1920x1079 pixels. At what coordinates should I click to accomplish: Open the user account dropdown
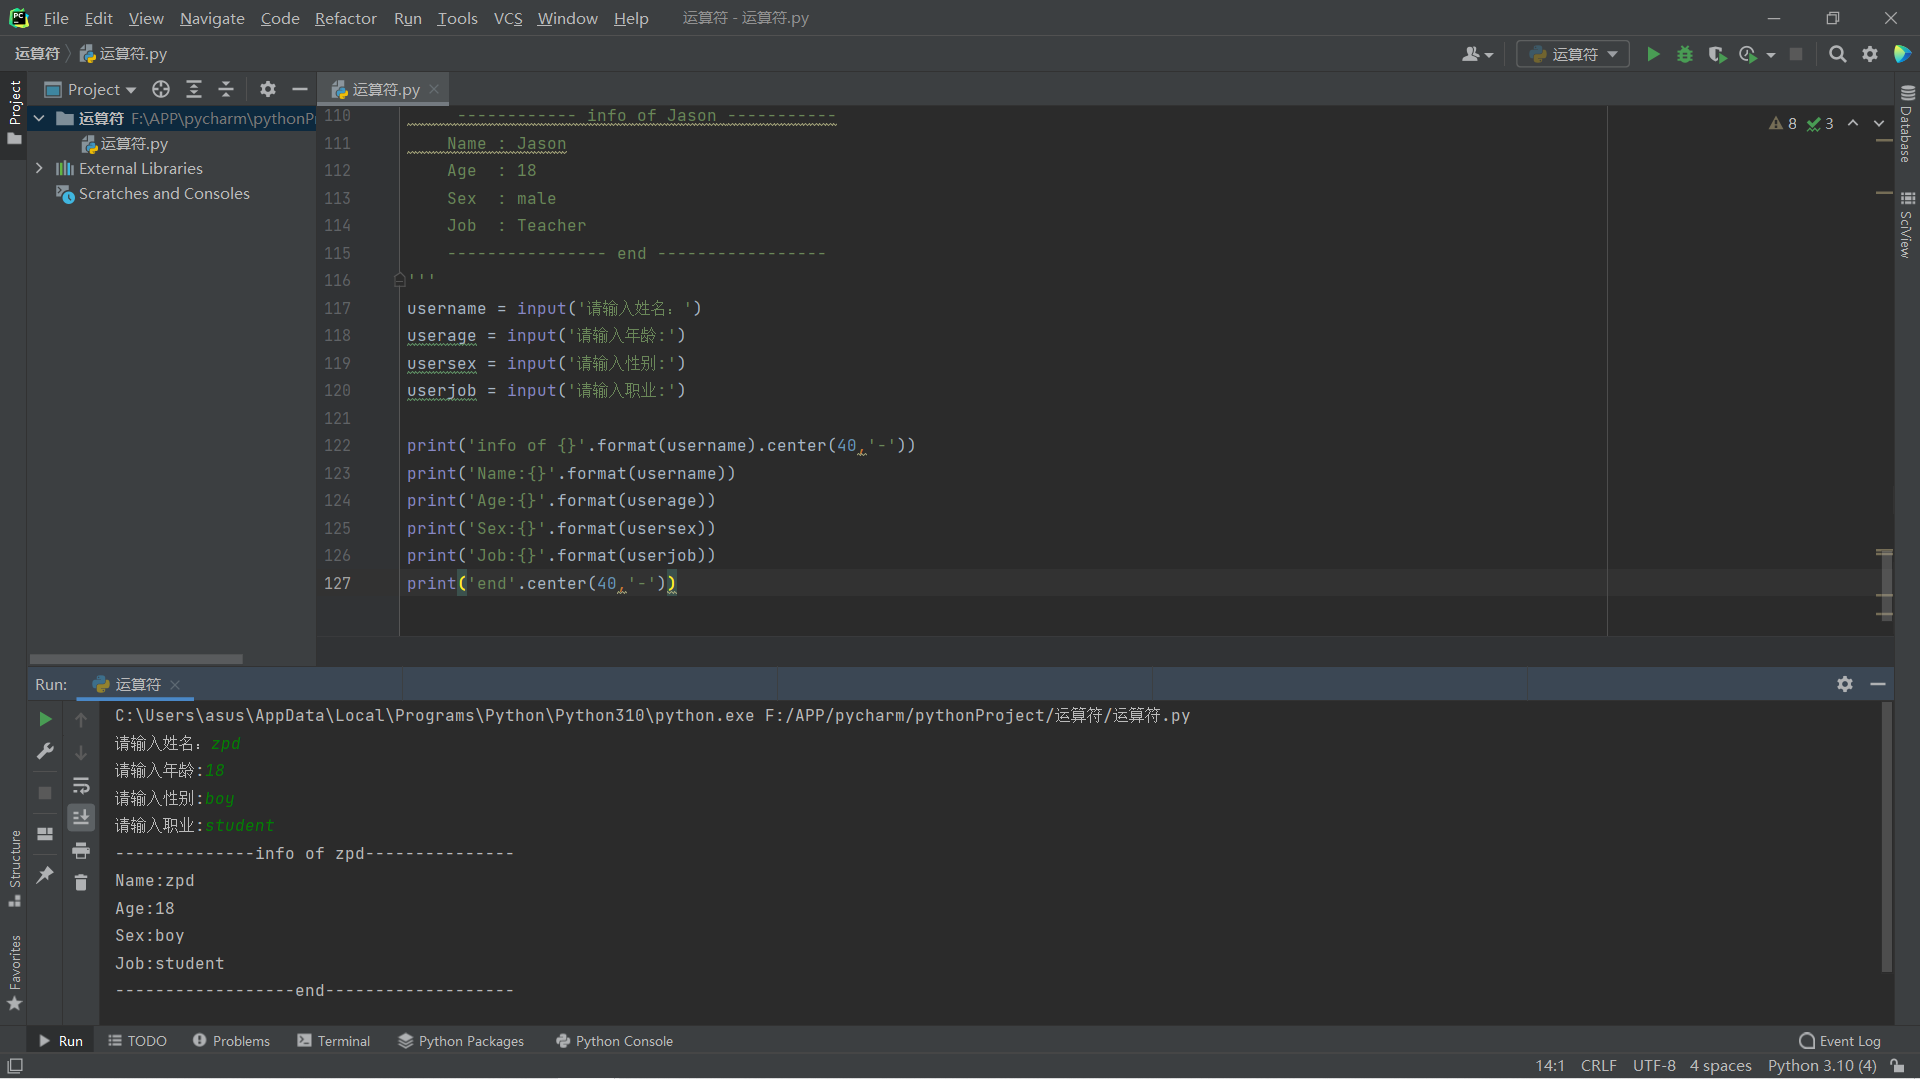click(x=1477, y=54)
